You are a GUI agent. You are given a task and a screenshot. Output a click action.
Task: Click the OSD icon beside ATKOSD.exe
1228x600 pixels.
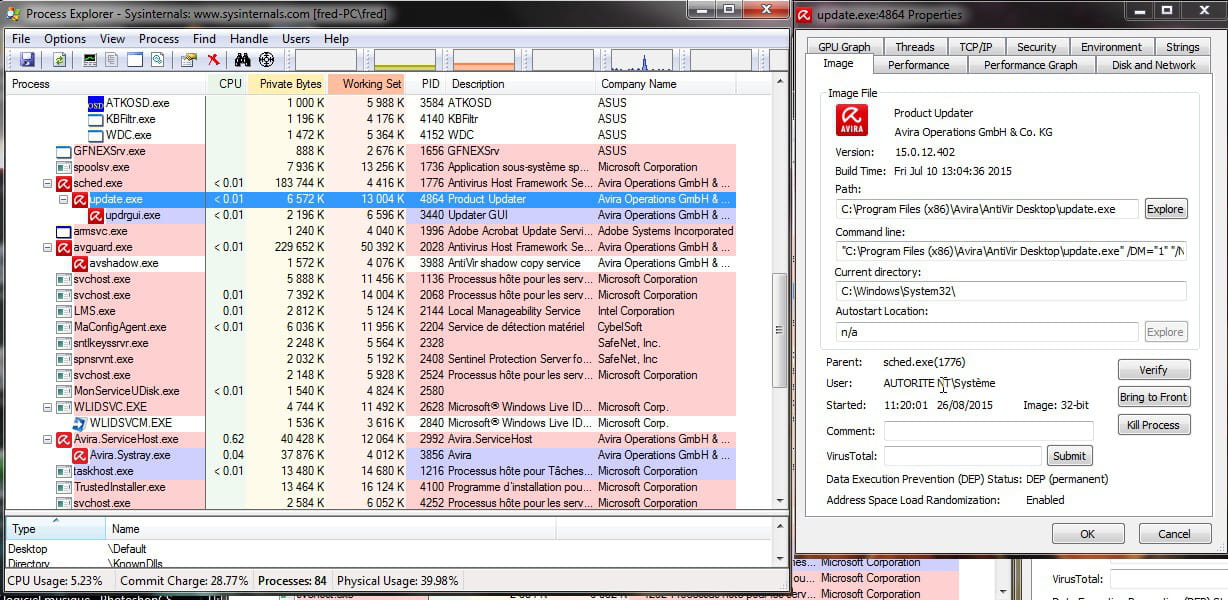[96, 103]
